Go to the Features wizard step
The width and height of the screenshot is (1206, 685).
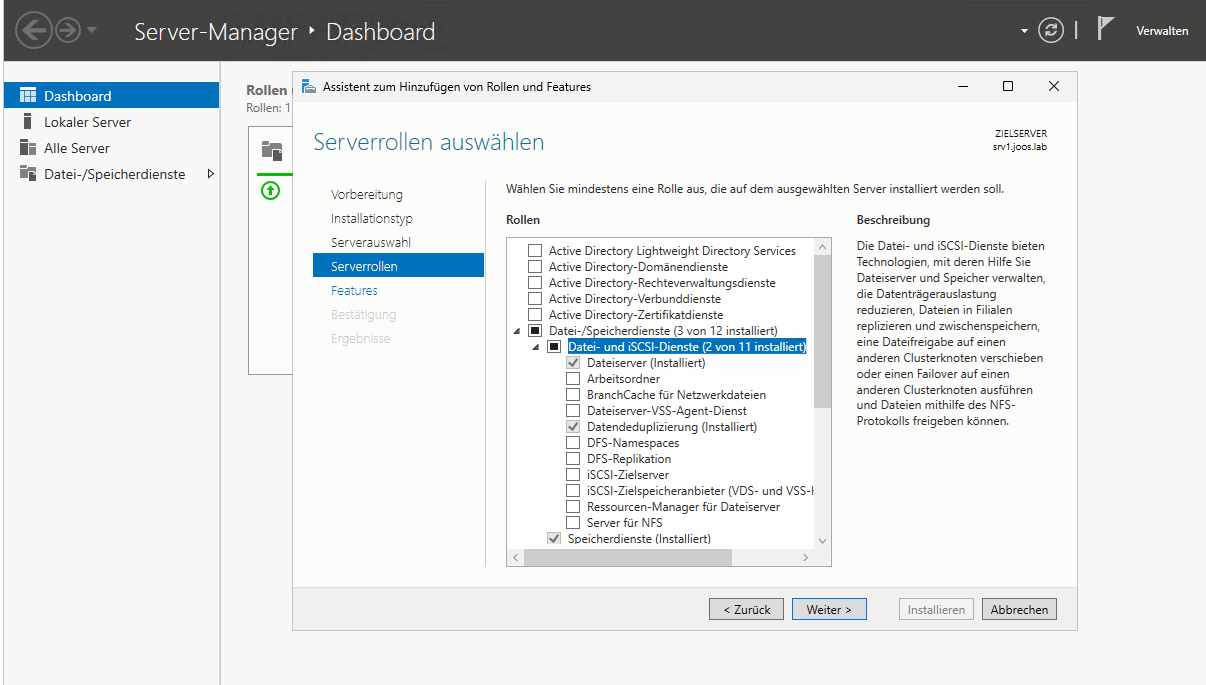[354, 291]
